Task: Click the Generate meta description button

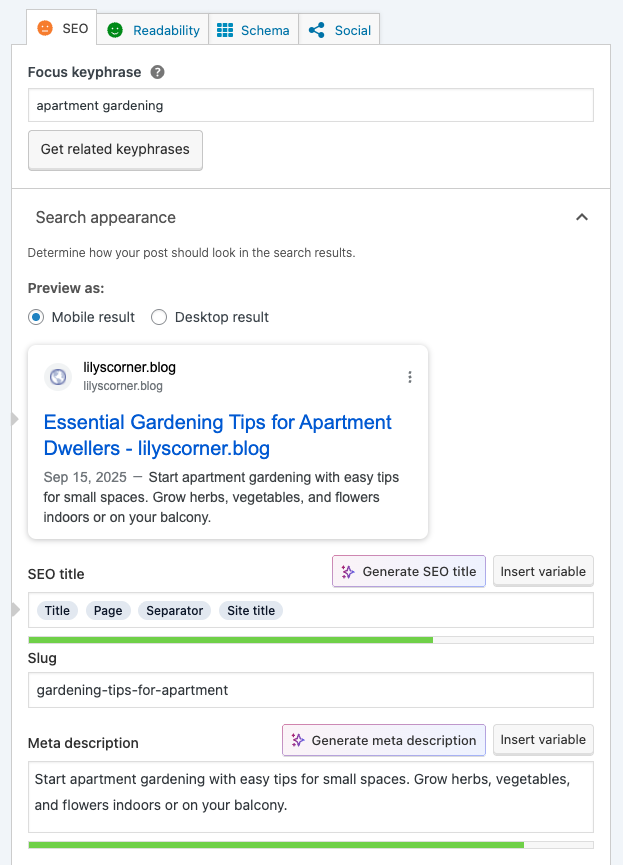Action: pyautogui.click(x=383, y=740)
